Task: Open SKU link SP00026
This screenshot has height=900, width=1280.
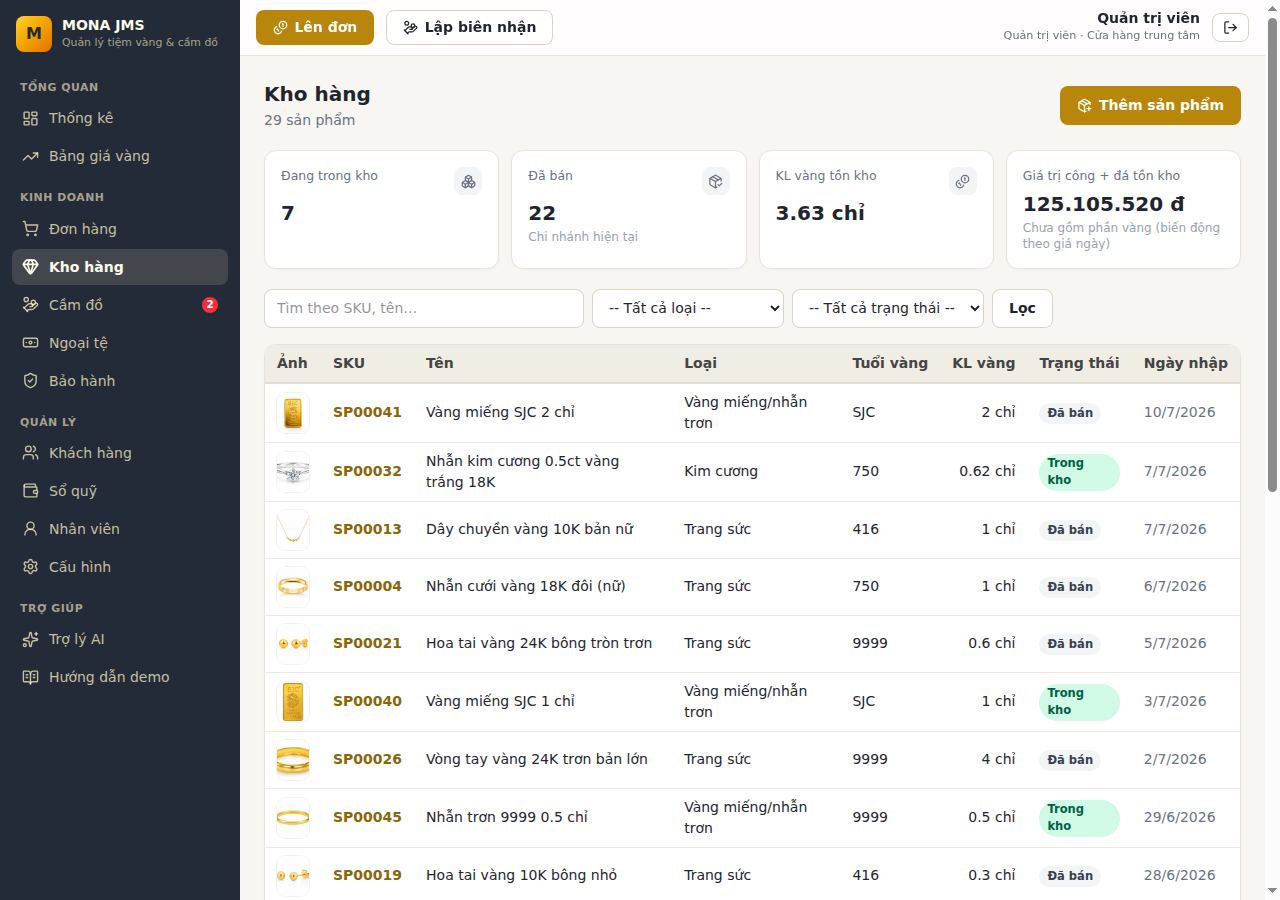Action: click(367, 759)
